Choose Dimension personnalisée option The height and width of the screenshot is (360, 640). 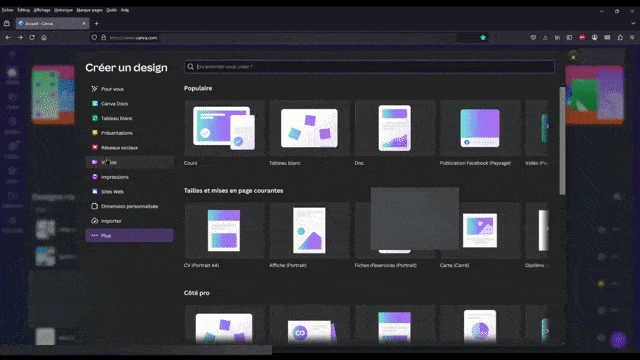click(x=129, y=206)
